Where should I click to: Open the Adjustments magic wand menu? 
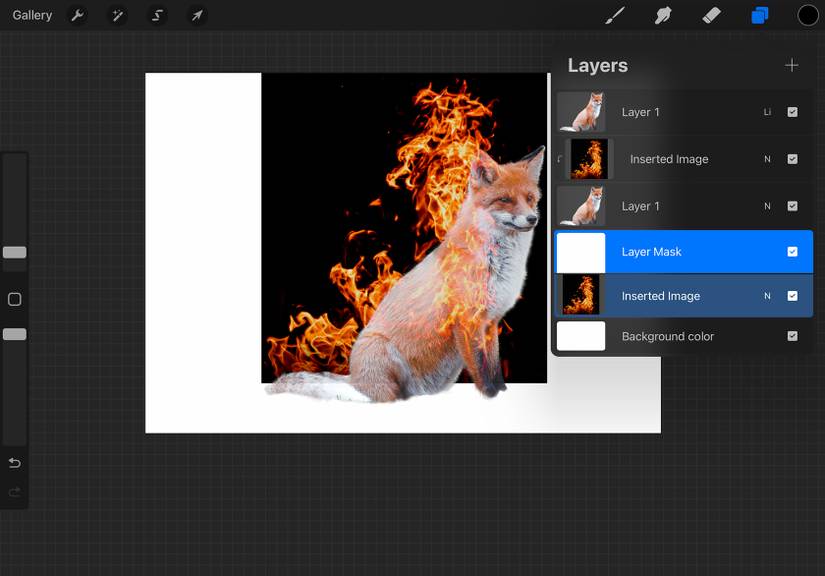coord(117,15)
